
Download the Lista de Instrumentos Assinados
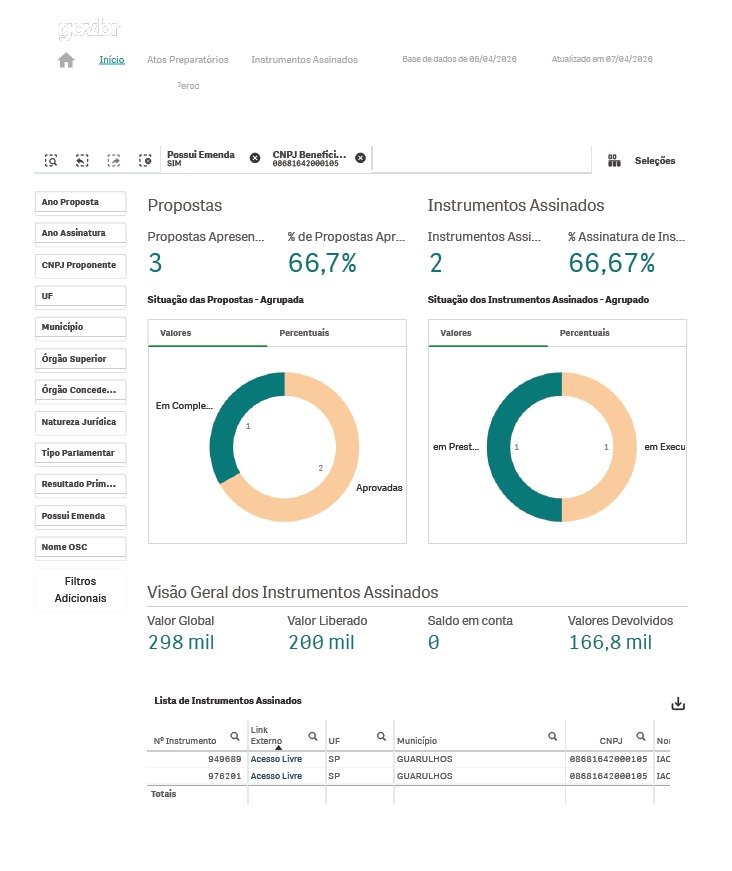point(678,704)
